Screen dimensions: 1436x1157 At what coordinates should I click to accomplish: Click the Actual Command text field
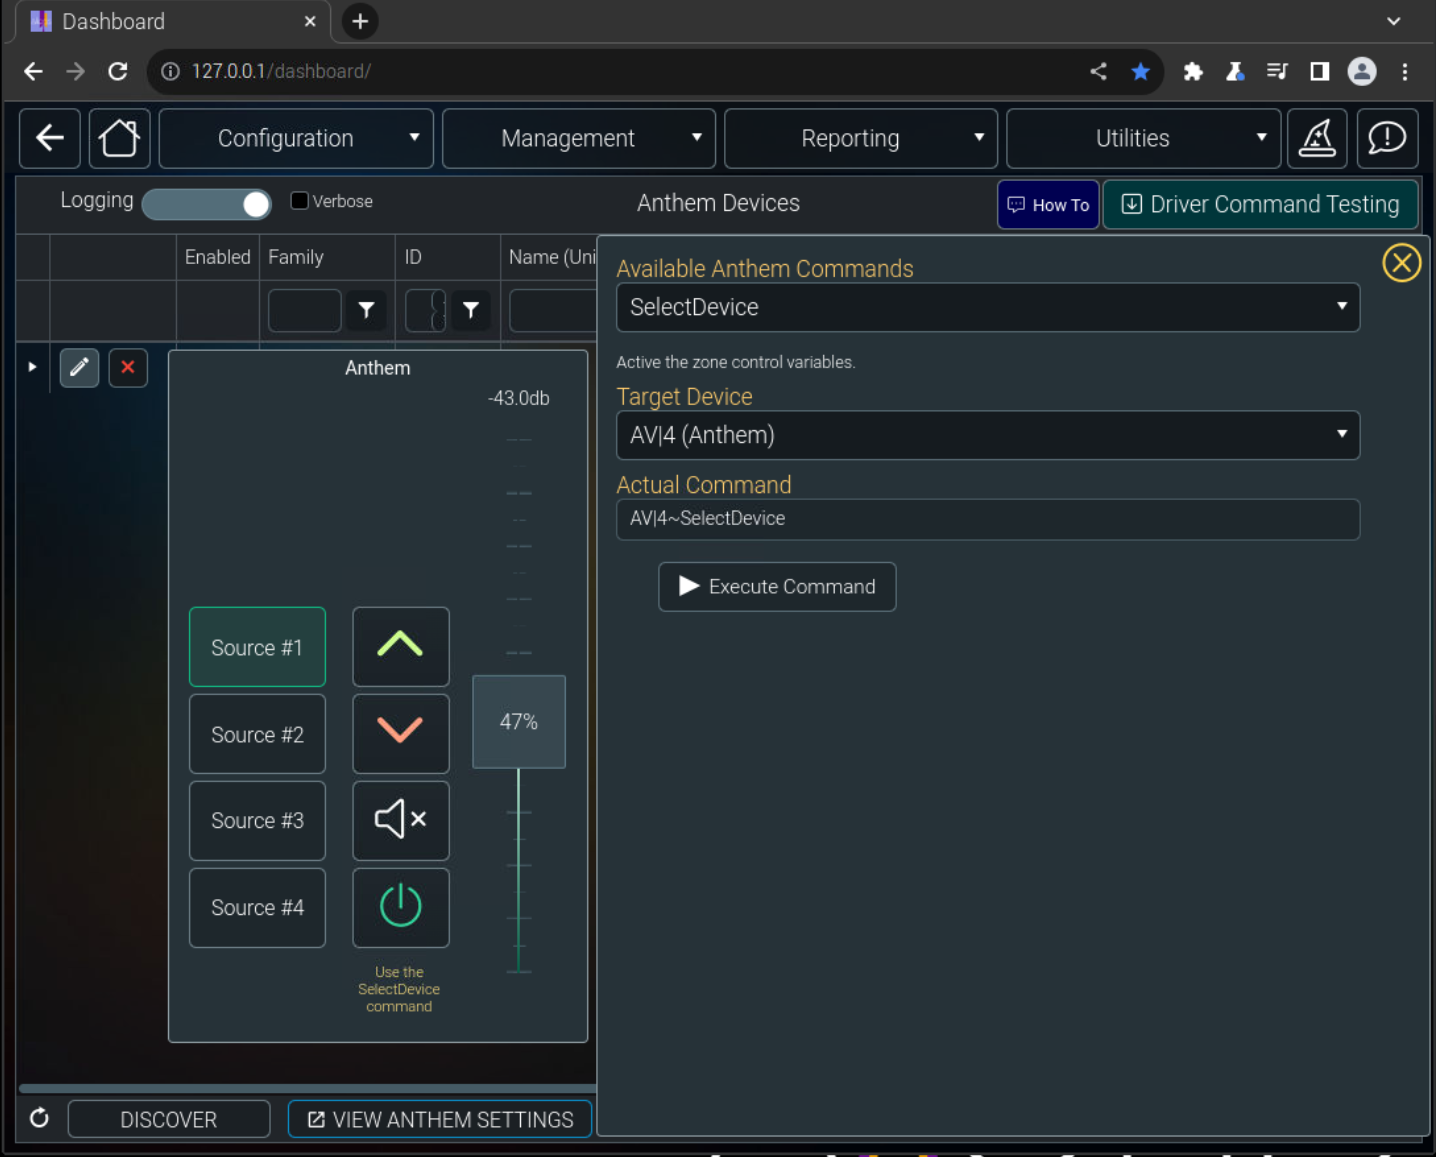(988, 519)
